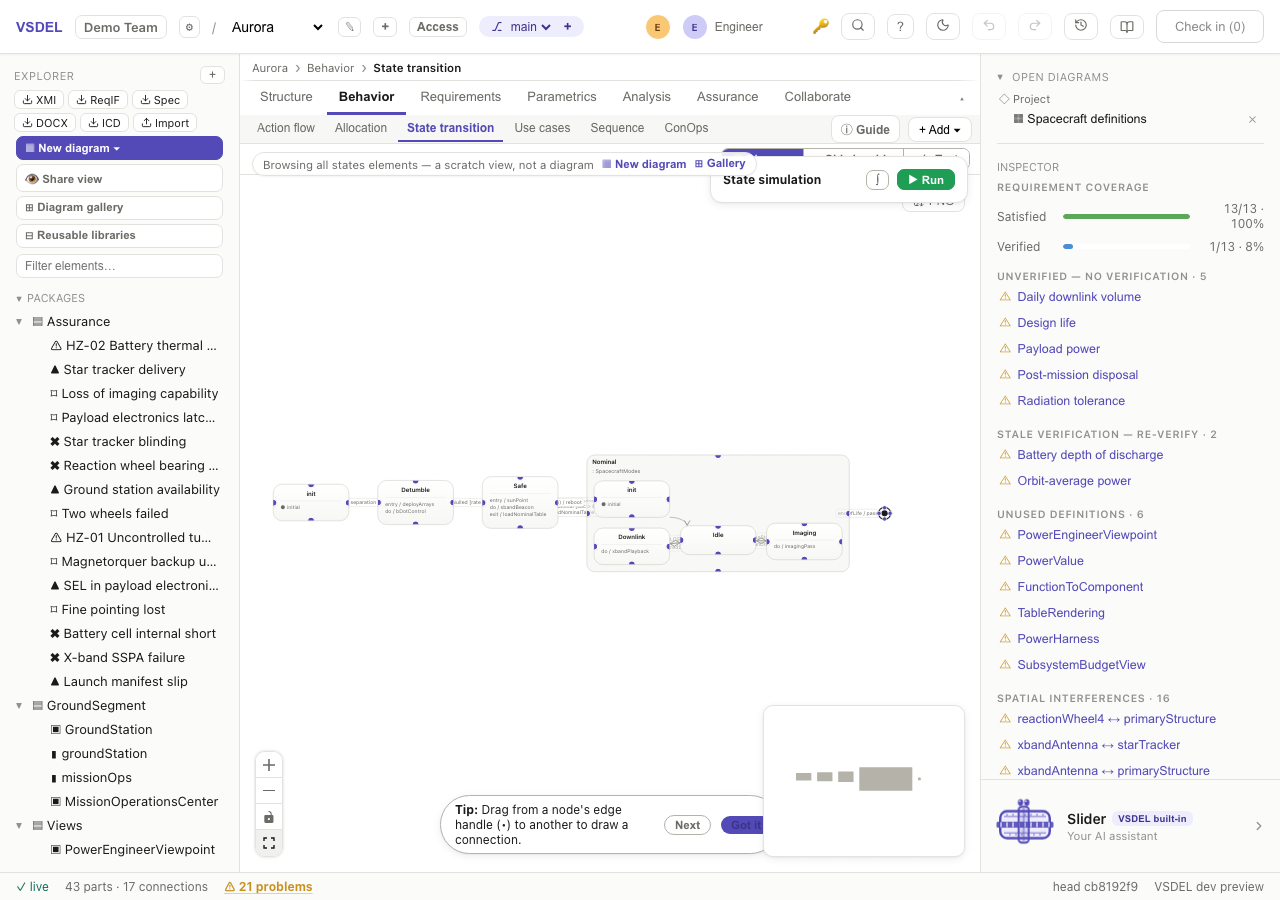Click the redo arrow icon
The image size is (1280, 900).
1035,27
